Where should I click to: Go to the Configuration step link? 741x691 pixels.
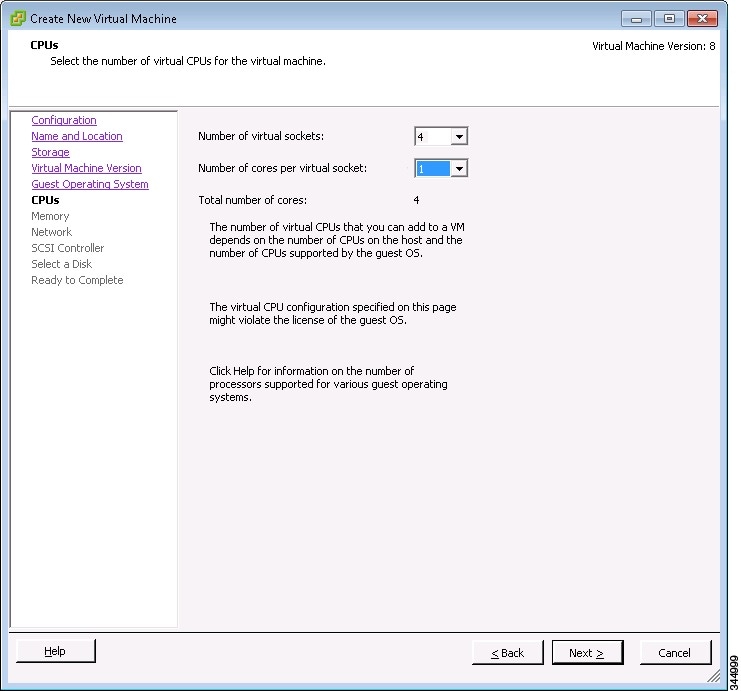click(64, 120)
